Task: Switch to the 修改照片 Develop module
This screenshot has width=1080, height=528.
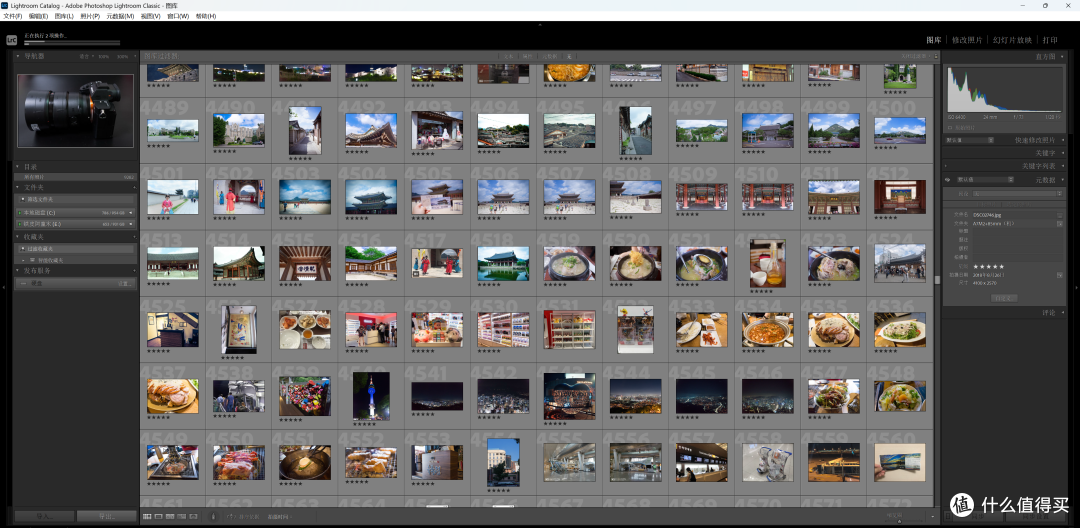Action: click(x=967, y=40)
